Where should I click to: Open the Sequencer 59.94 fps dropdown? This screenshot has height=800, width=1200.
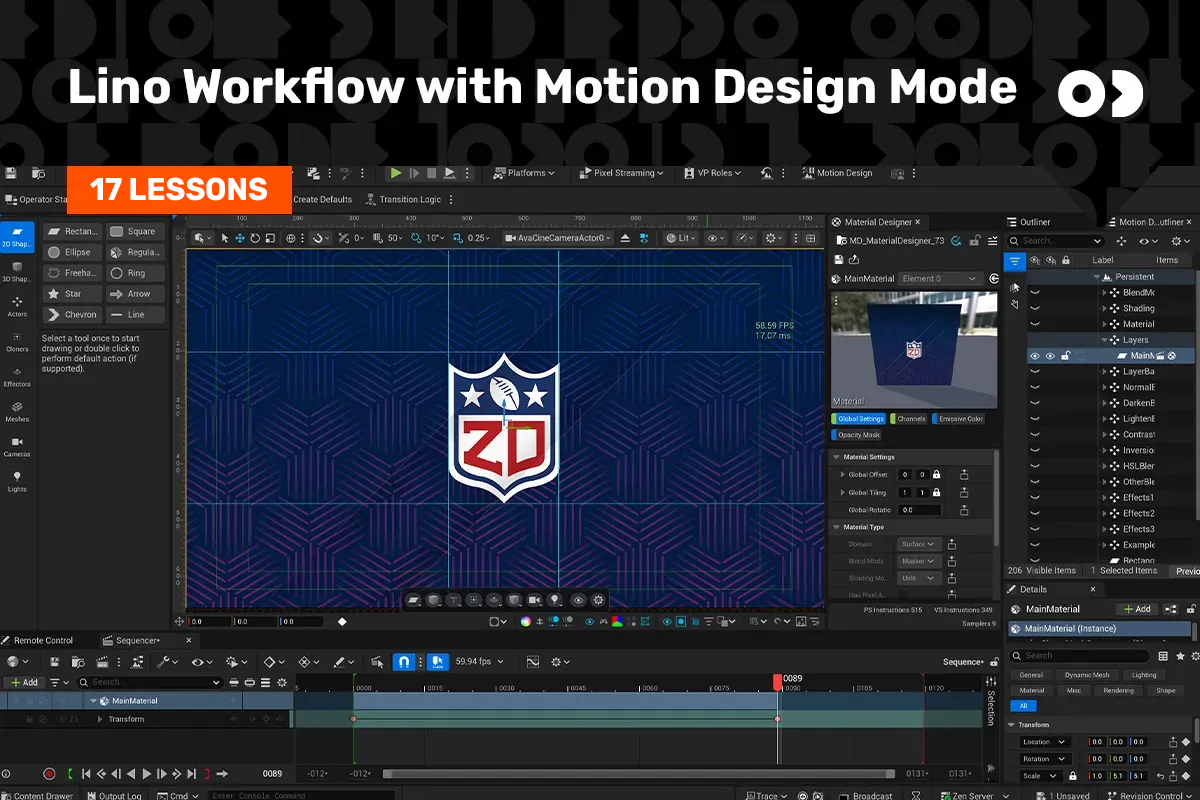click(480, 661)
